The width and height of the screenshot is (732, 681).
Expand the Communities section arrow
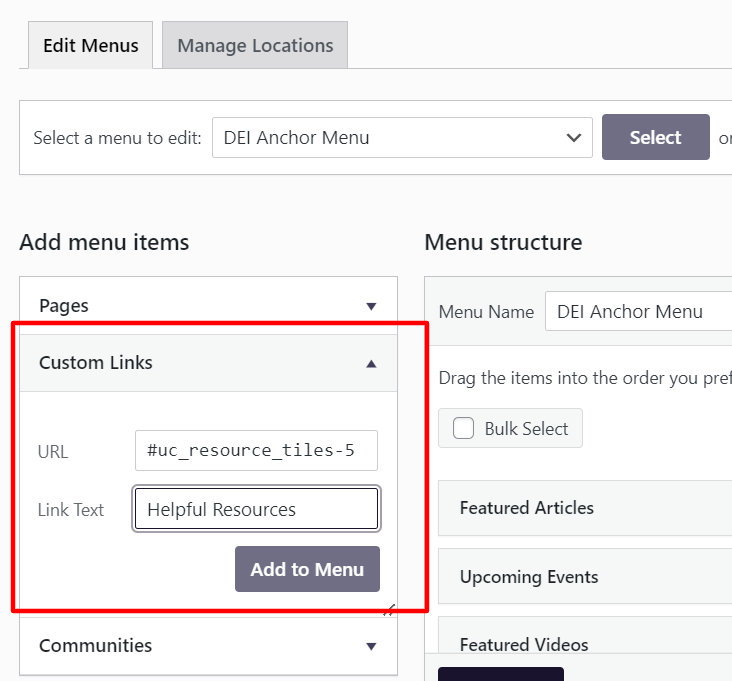coord(371,646)
